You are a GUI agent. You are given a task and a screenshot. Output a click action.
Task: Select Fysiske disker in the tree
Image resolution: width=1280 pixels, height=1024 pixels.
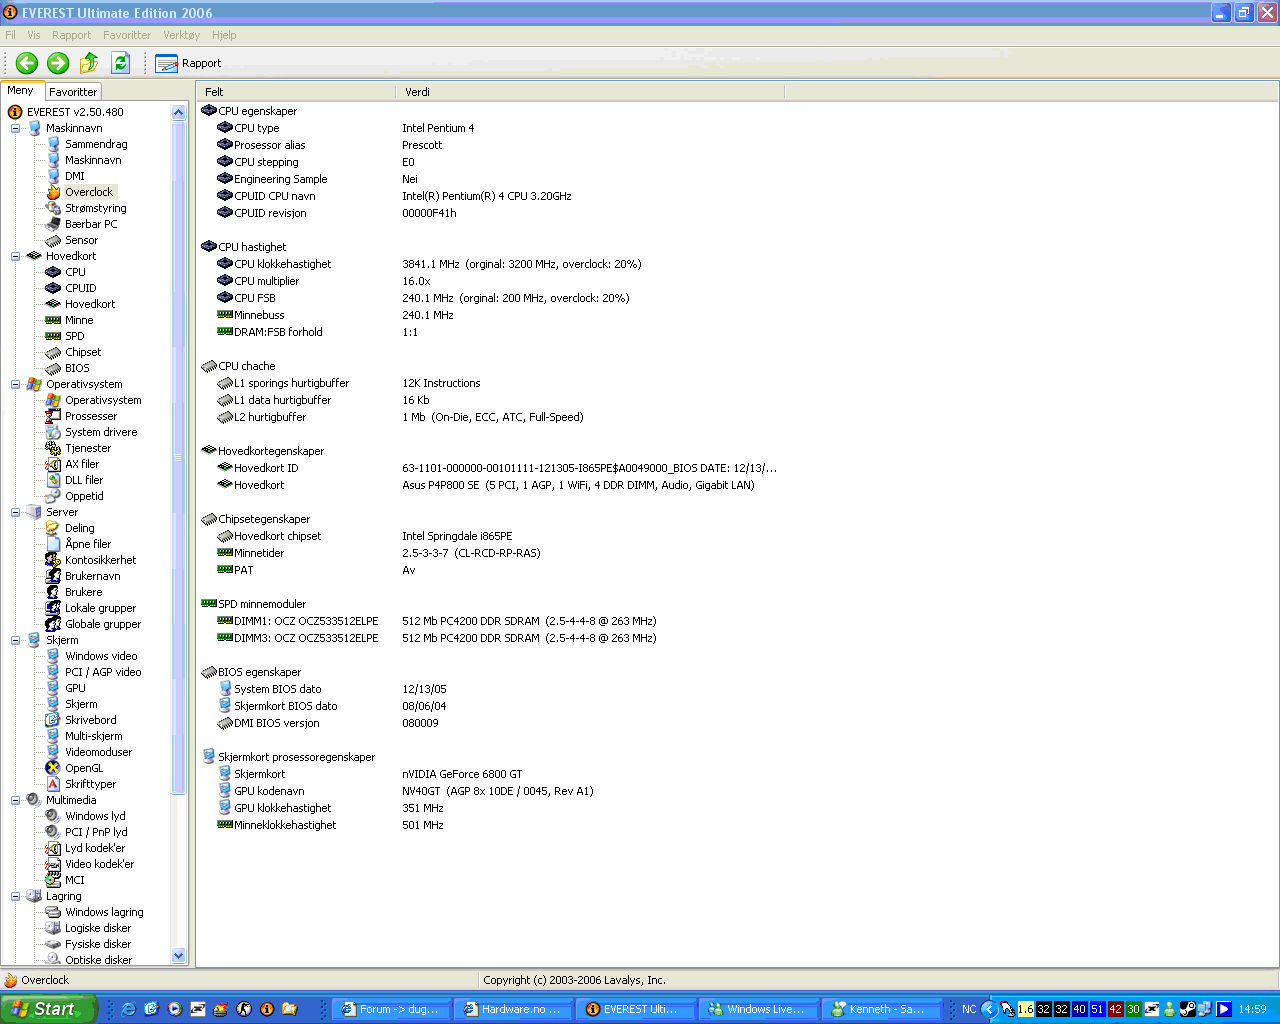pyautogui.click(x=98, y=944)
